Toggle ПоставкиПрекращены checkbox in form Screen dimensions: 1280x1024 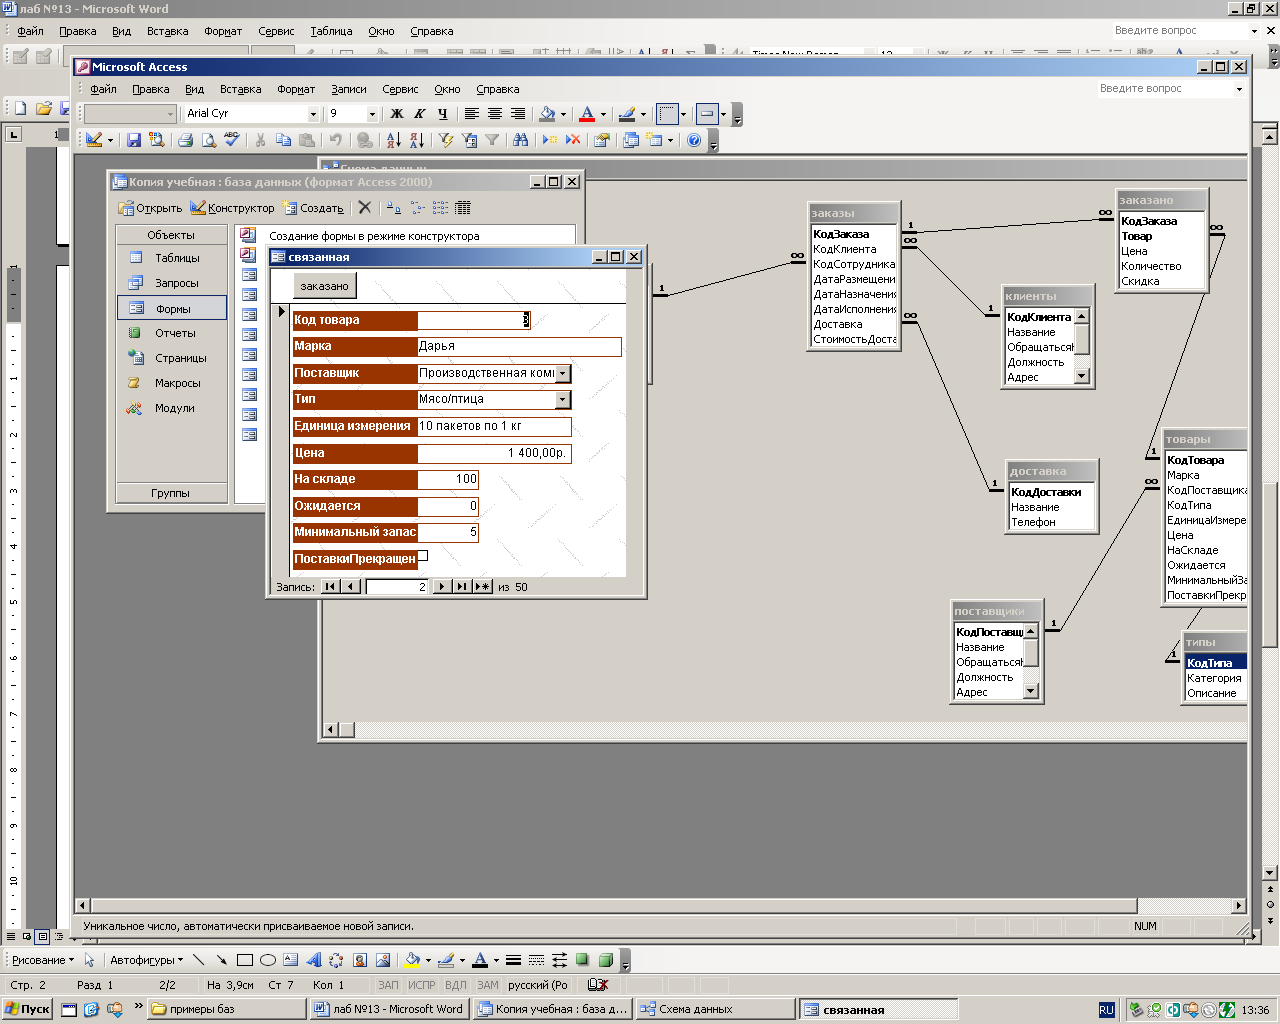(423, 556)
